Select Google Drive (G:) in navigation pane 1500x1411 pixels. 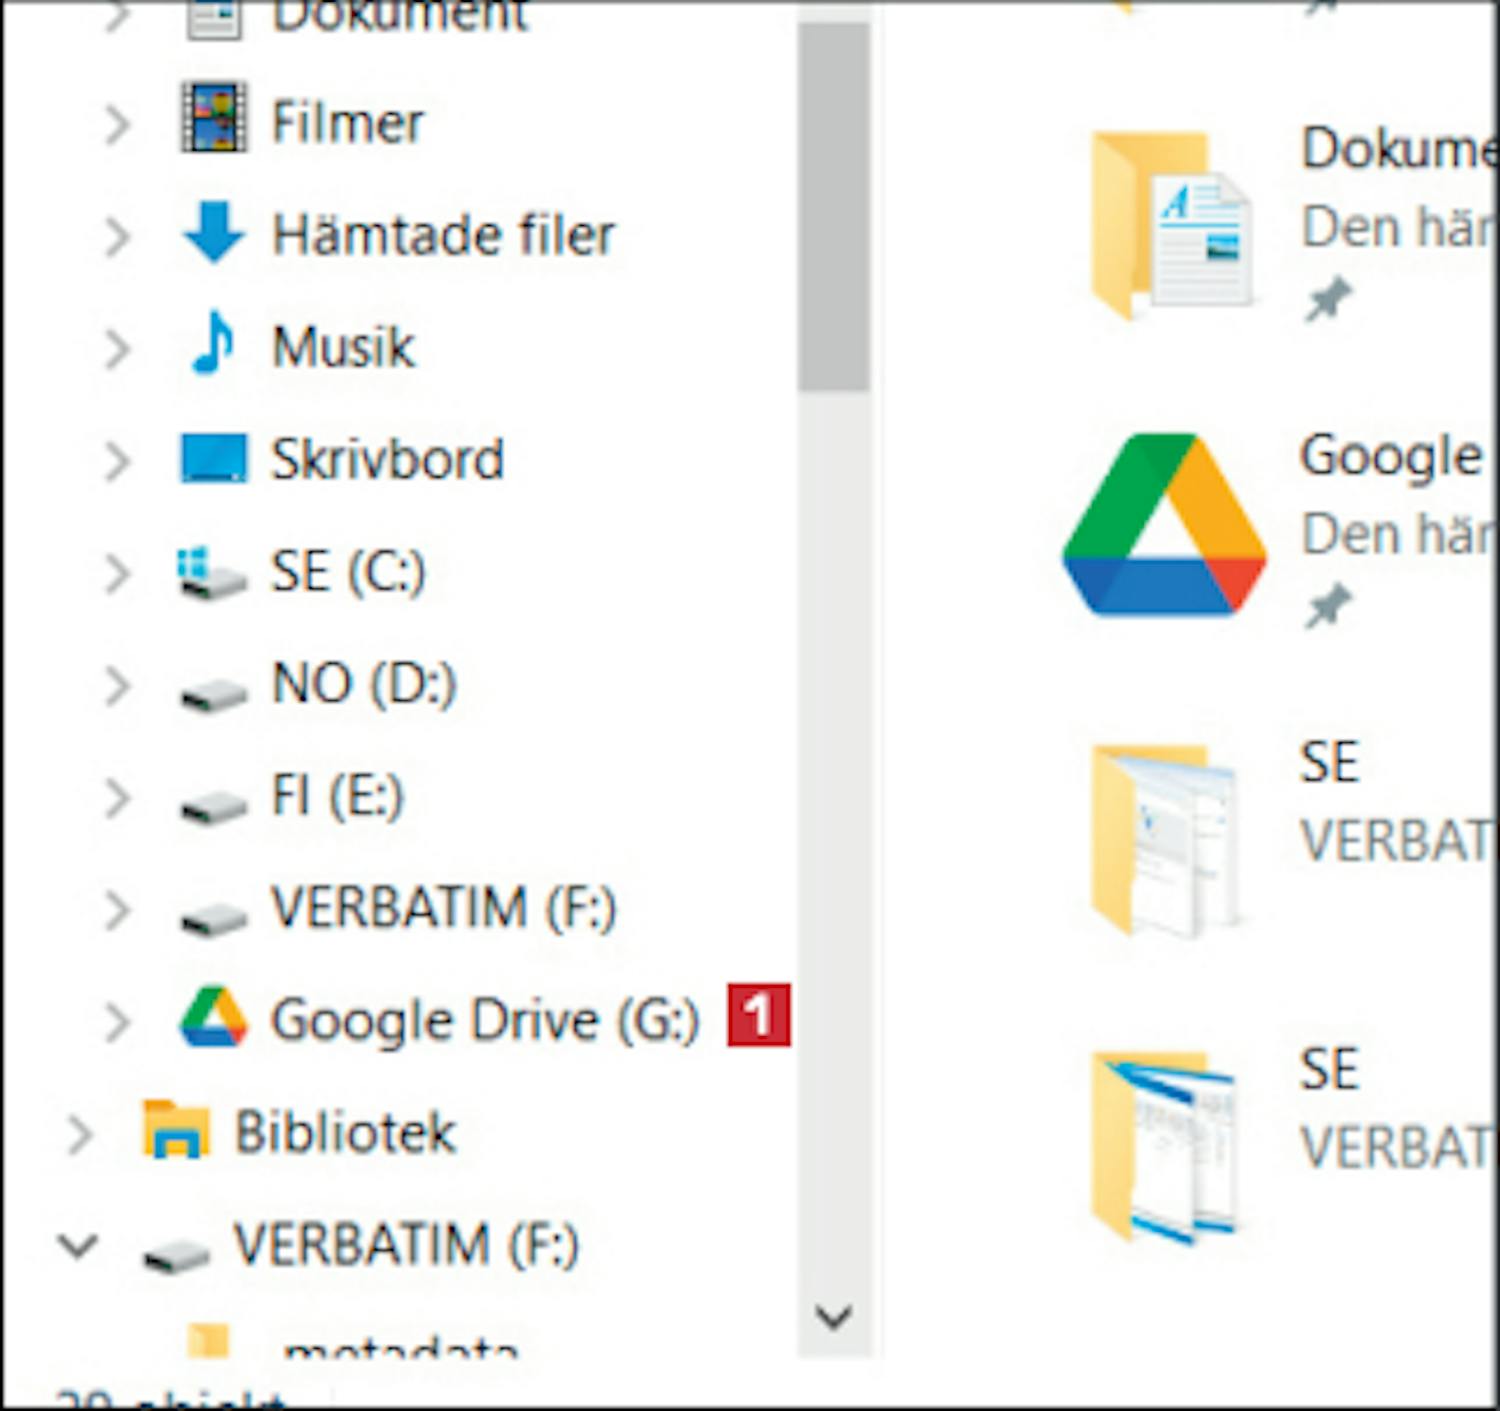(x=484, y=1020)
